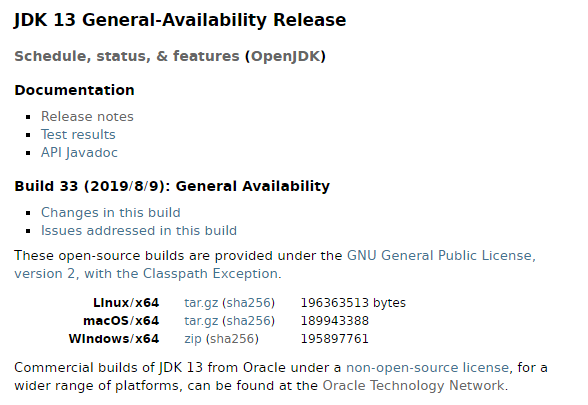The image size is (588, 405).
Task: View Changes in this build
Action: [111, 213]
